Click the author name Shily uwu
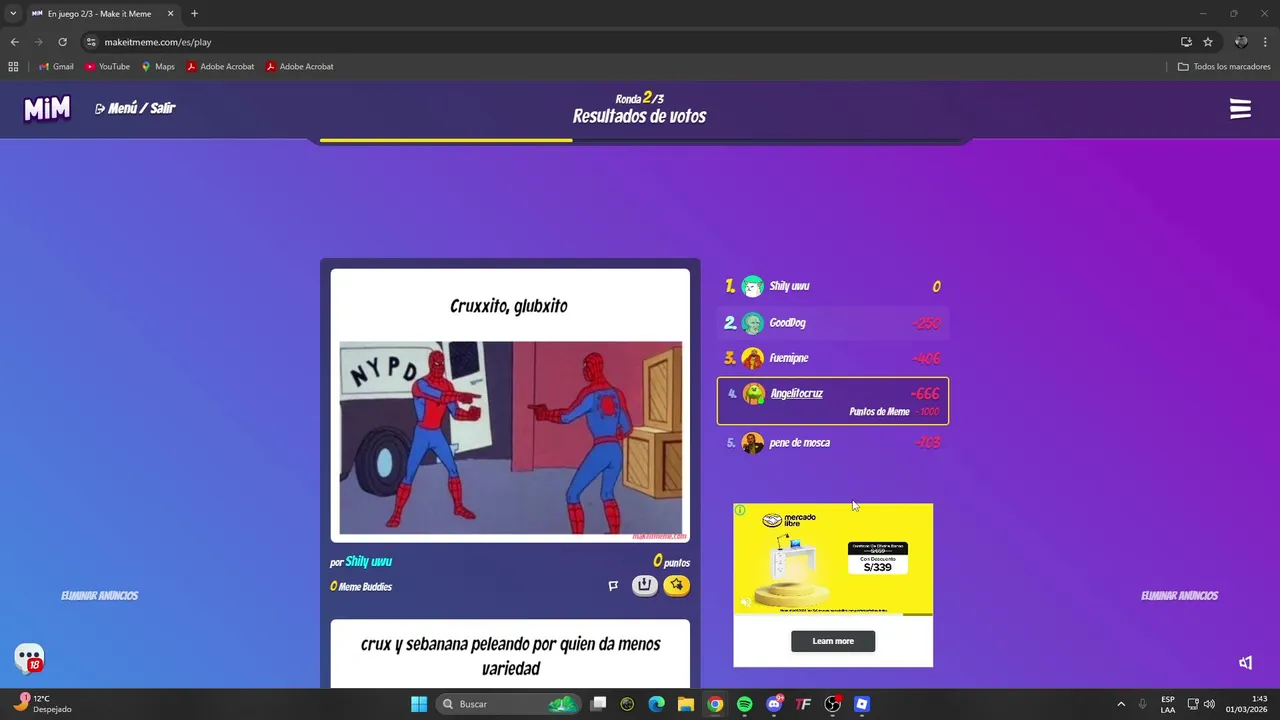1280x720 pixels. tap(368, 562)
